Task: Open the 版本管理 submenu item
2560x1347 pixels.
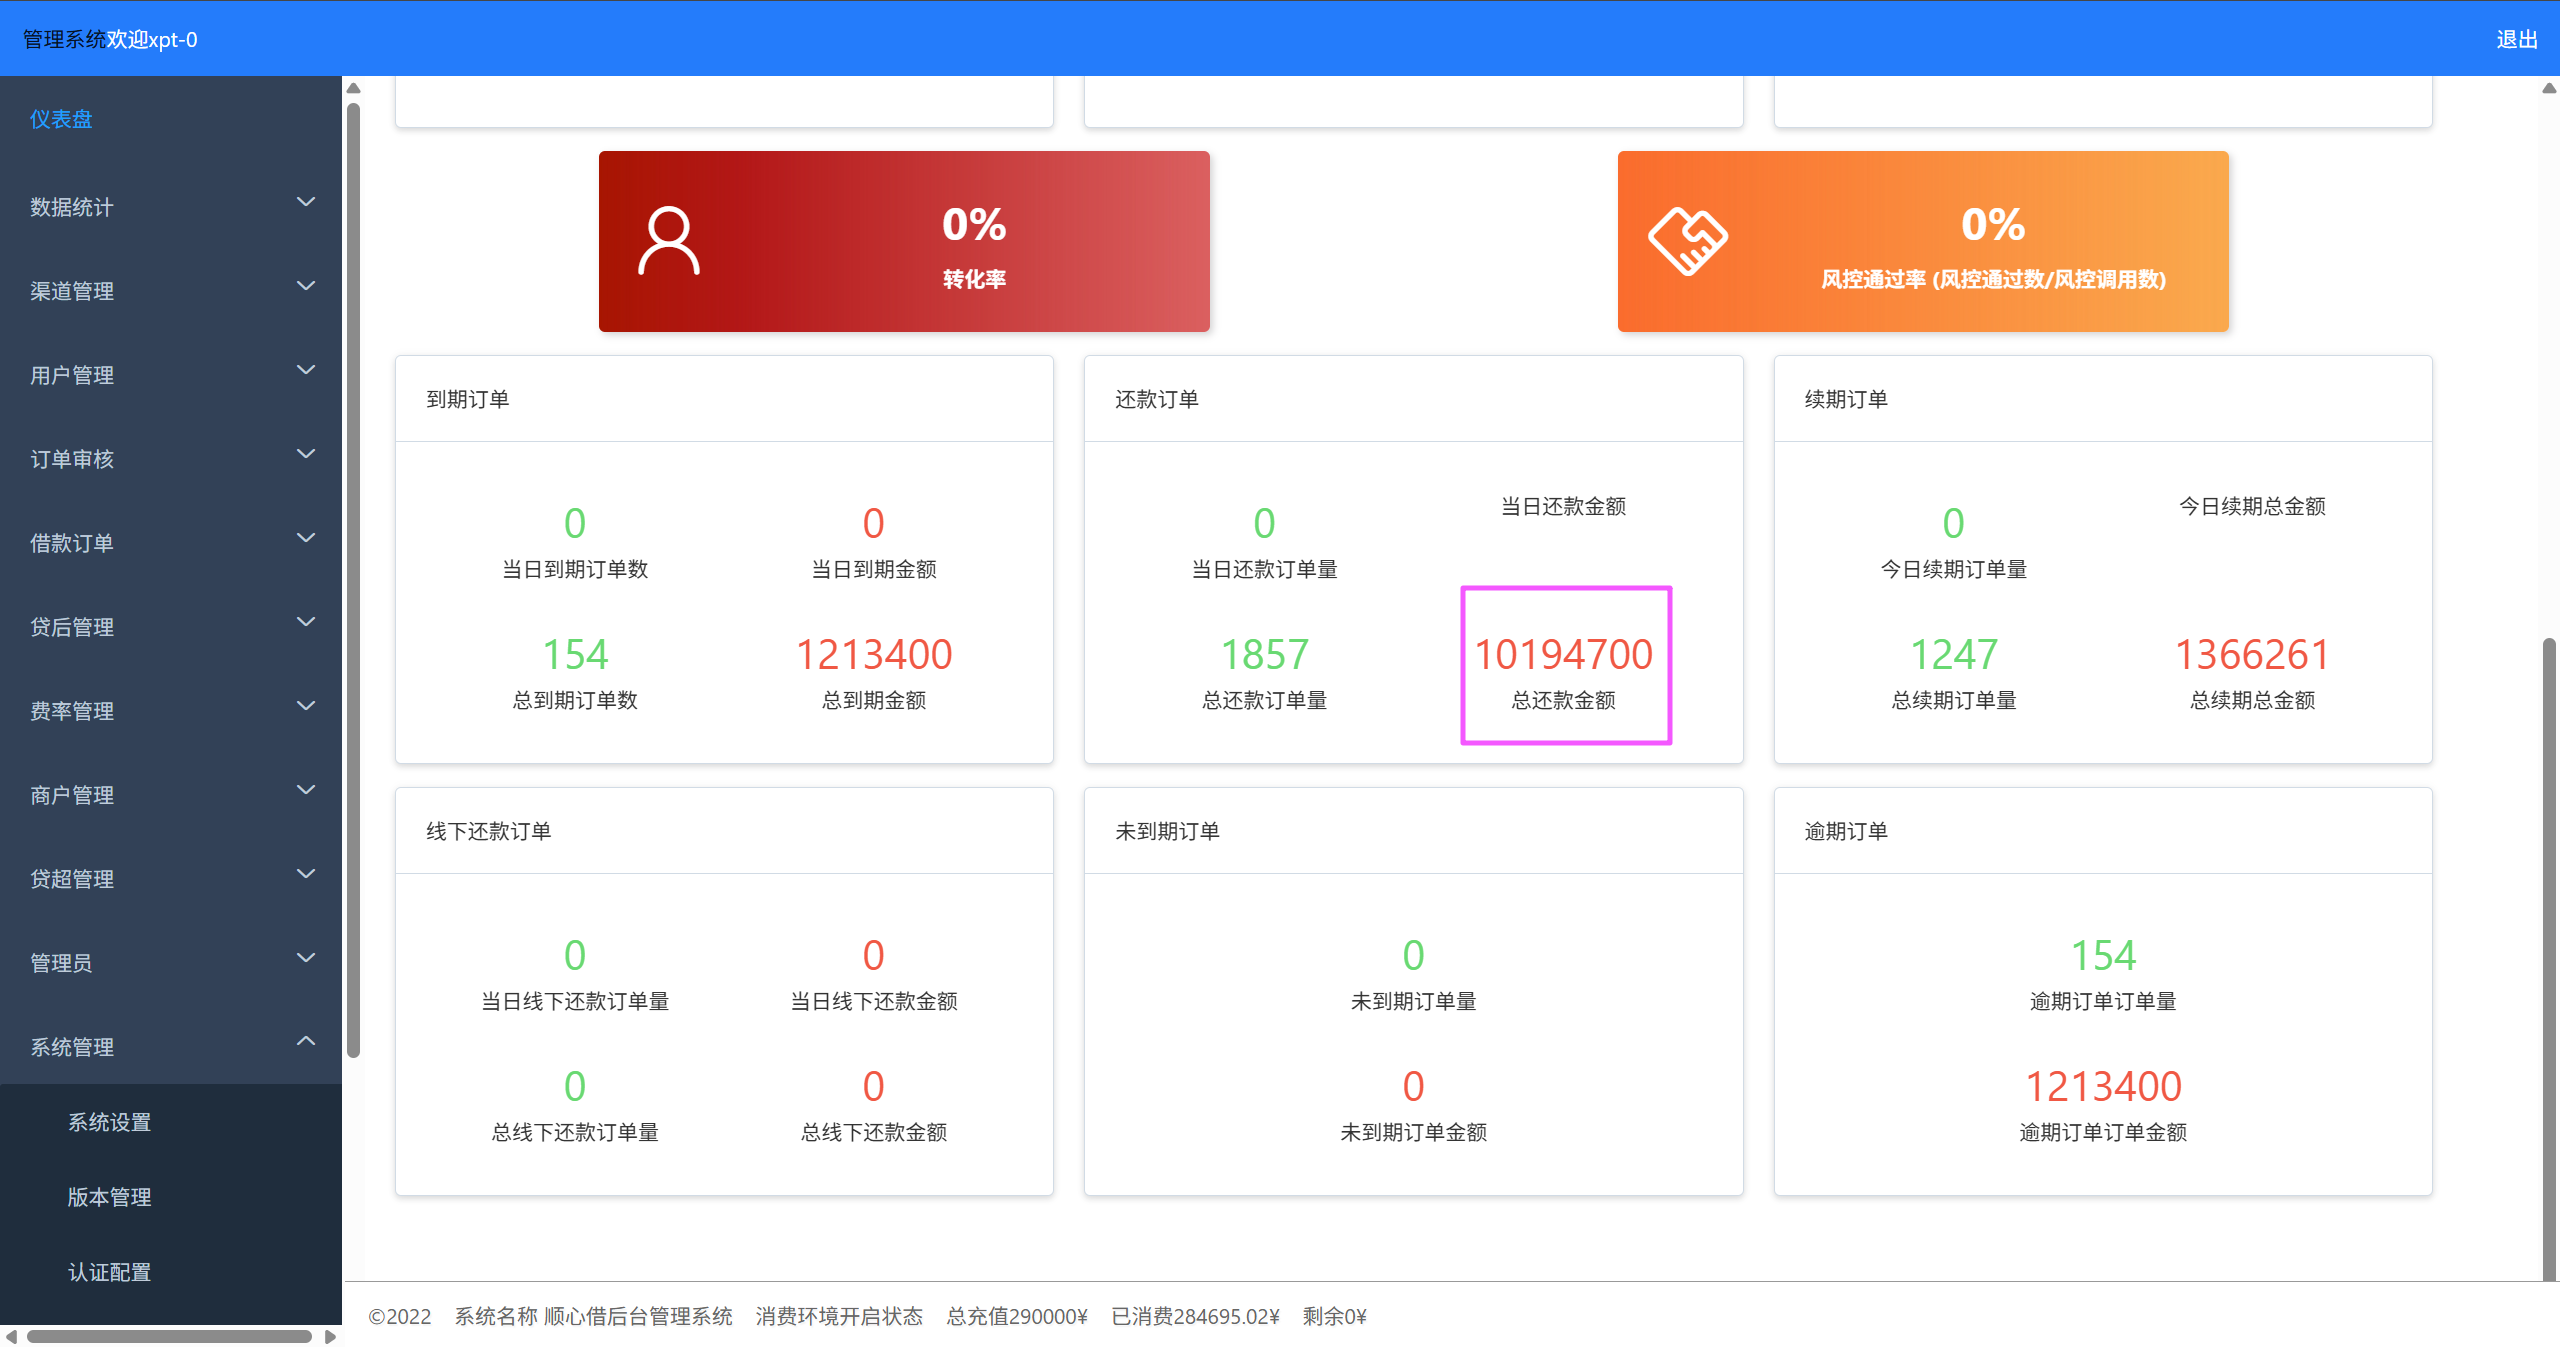Action: 109,1197
